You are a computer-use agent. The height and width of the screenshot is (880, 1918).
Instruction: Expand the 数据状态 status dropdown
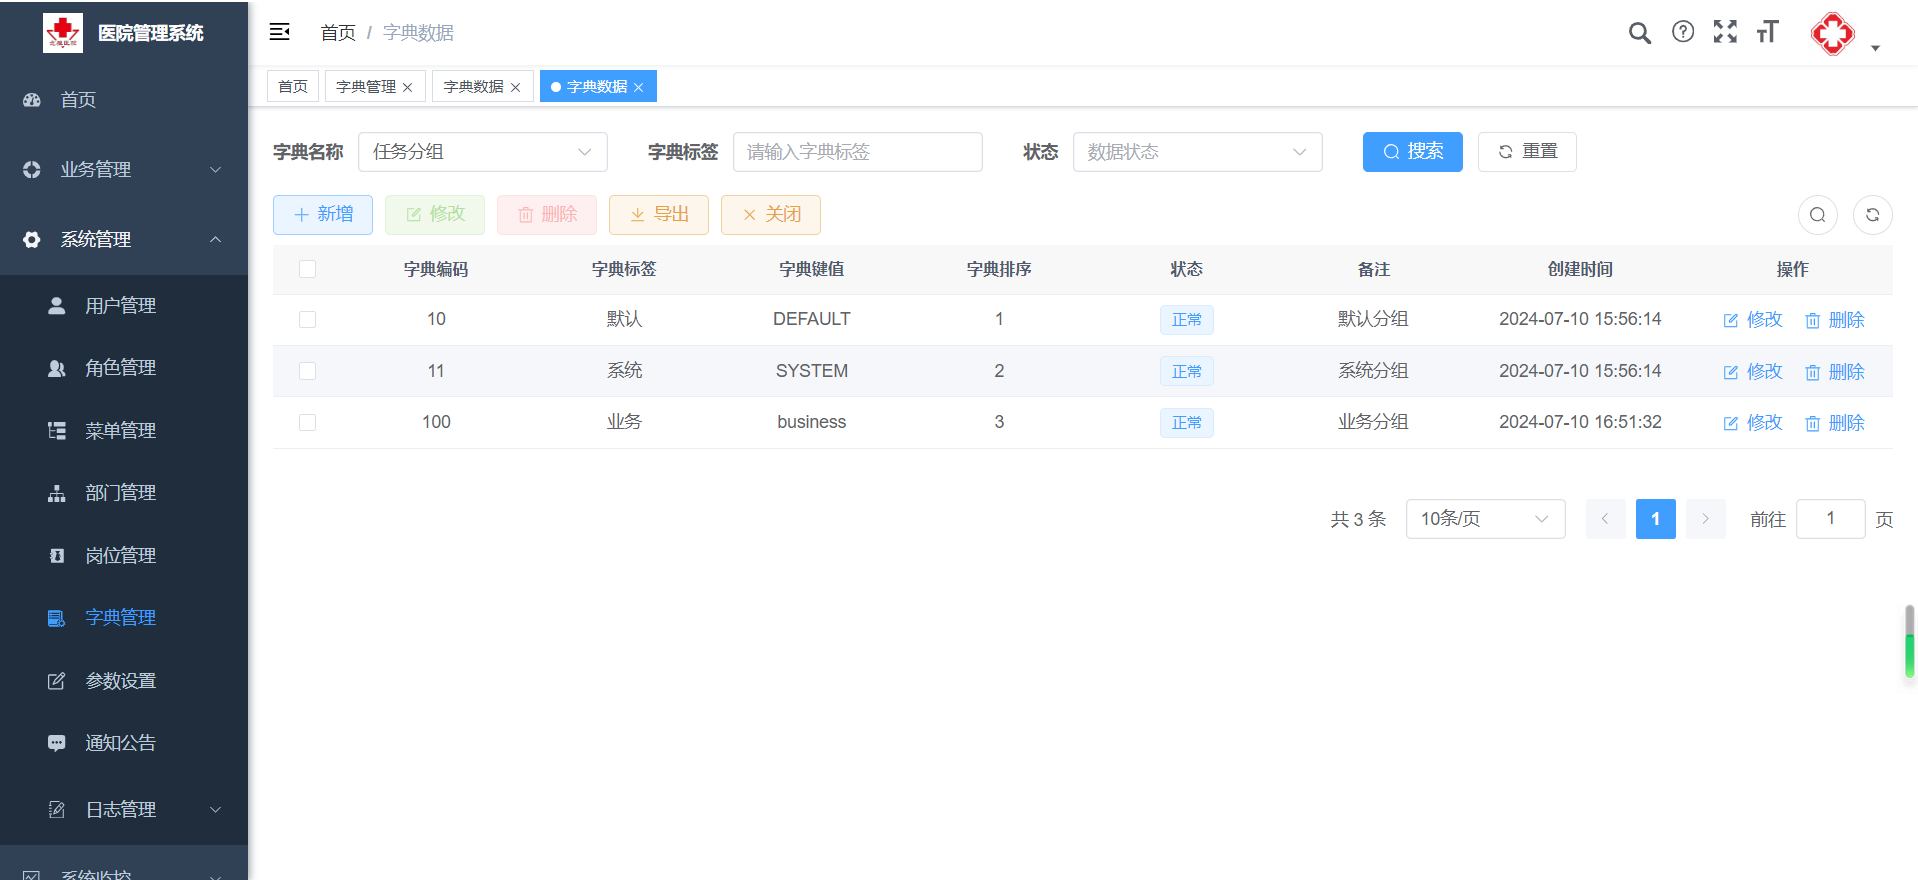pyautogui.click(x=1196, y=152)
